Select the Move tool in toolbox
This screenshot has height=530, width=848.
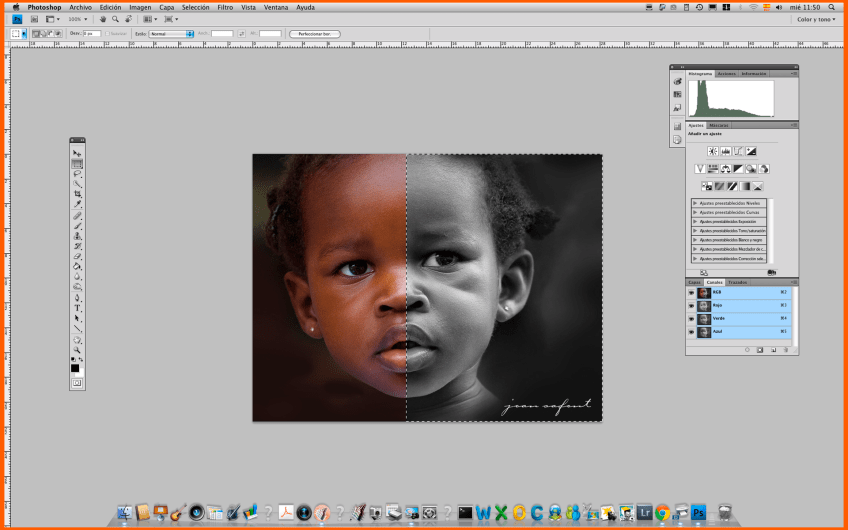[77, 153]
